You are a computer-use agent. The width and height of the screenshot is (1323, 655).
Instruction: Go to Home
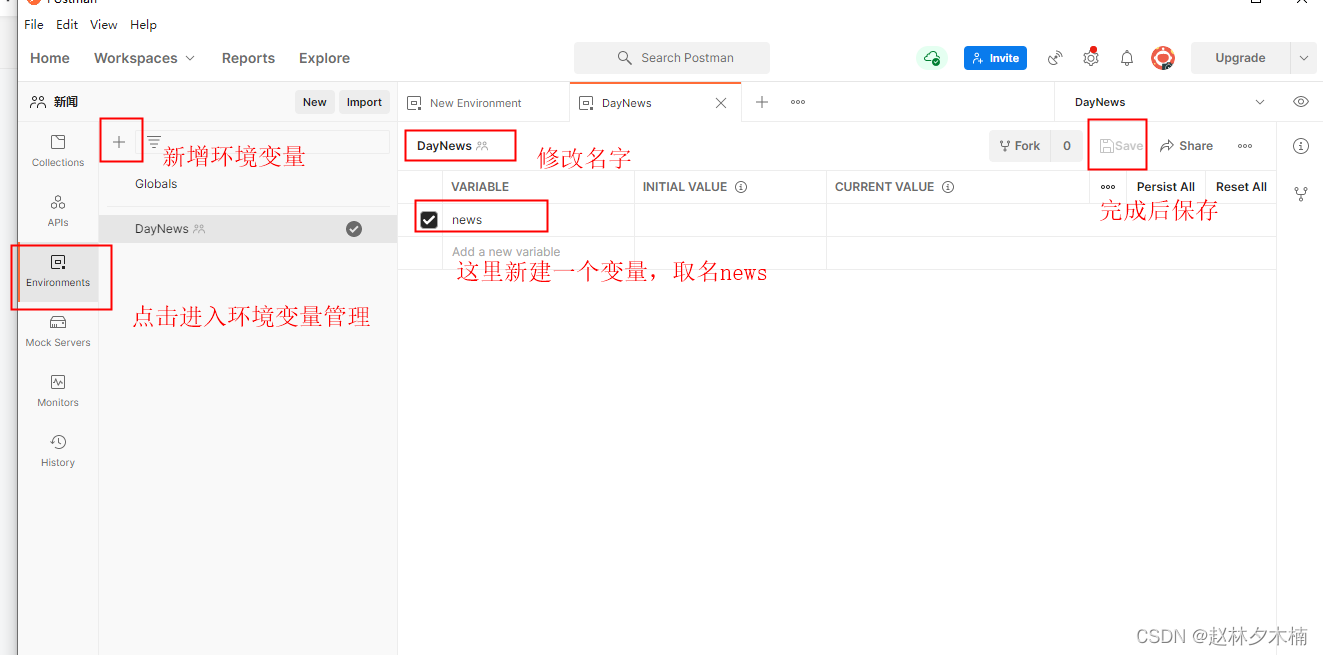tap(50, 58)
